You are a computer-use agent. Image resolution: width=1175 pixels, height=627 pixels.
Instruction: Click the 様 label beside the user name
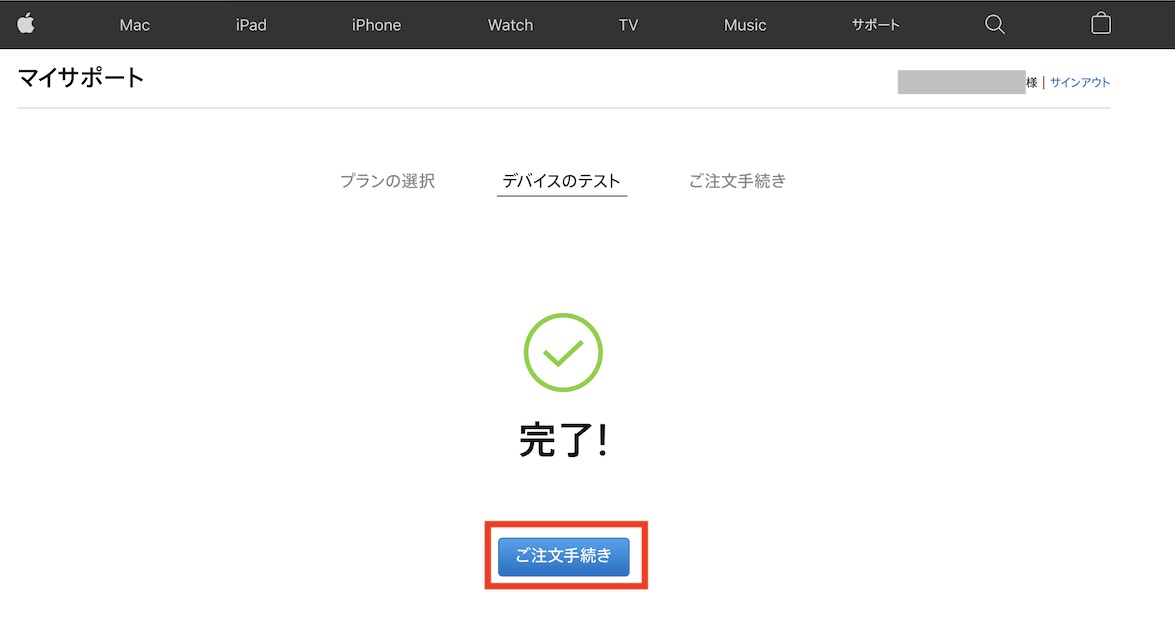(1032, 82)
